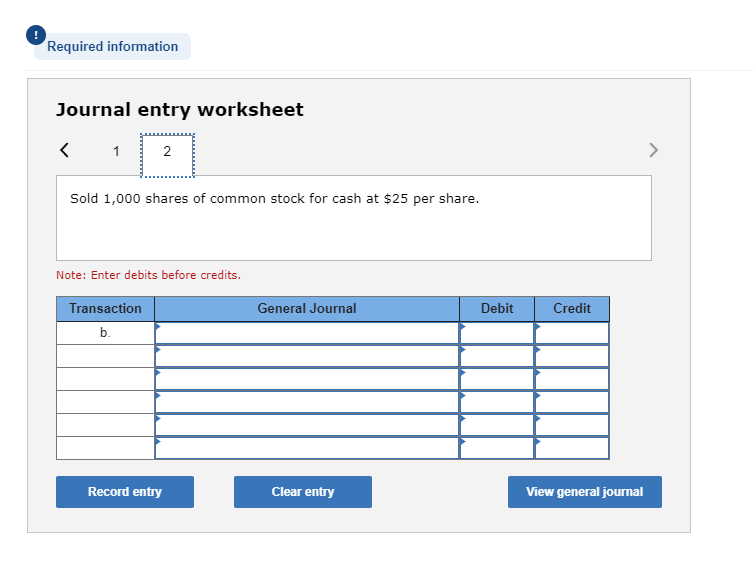The image size is (753, 572).
Task: Click 'Note: Enter debits before credits' text
Action: tap(148, 275)
